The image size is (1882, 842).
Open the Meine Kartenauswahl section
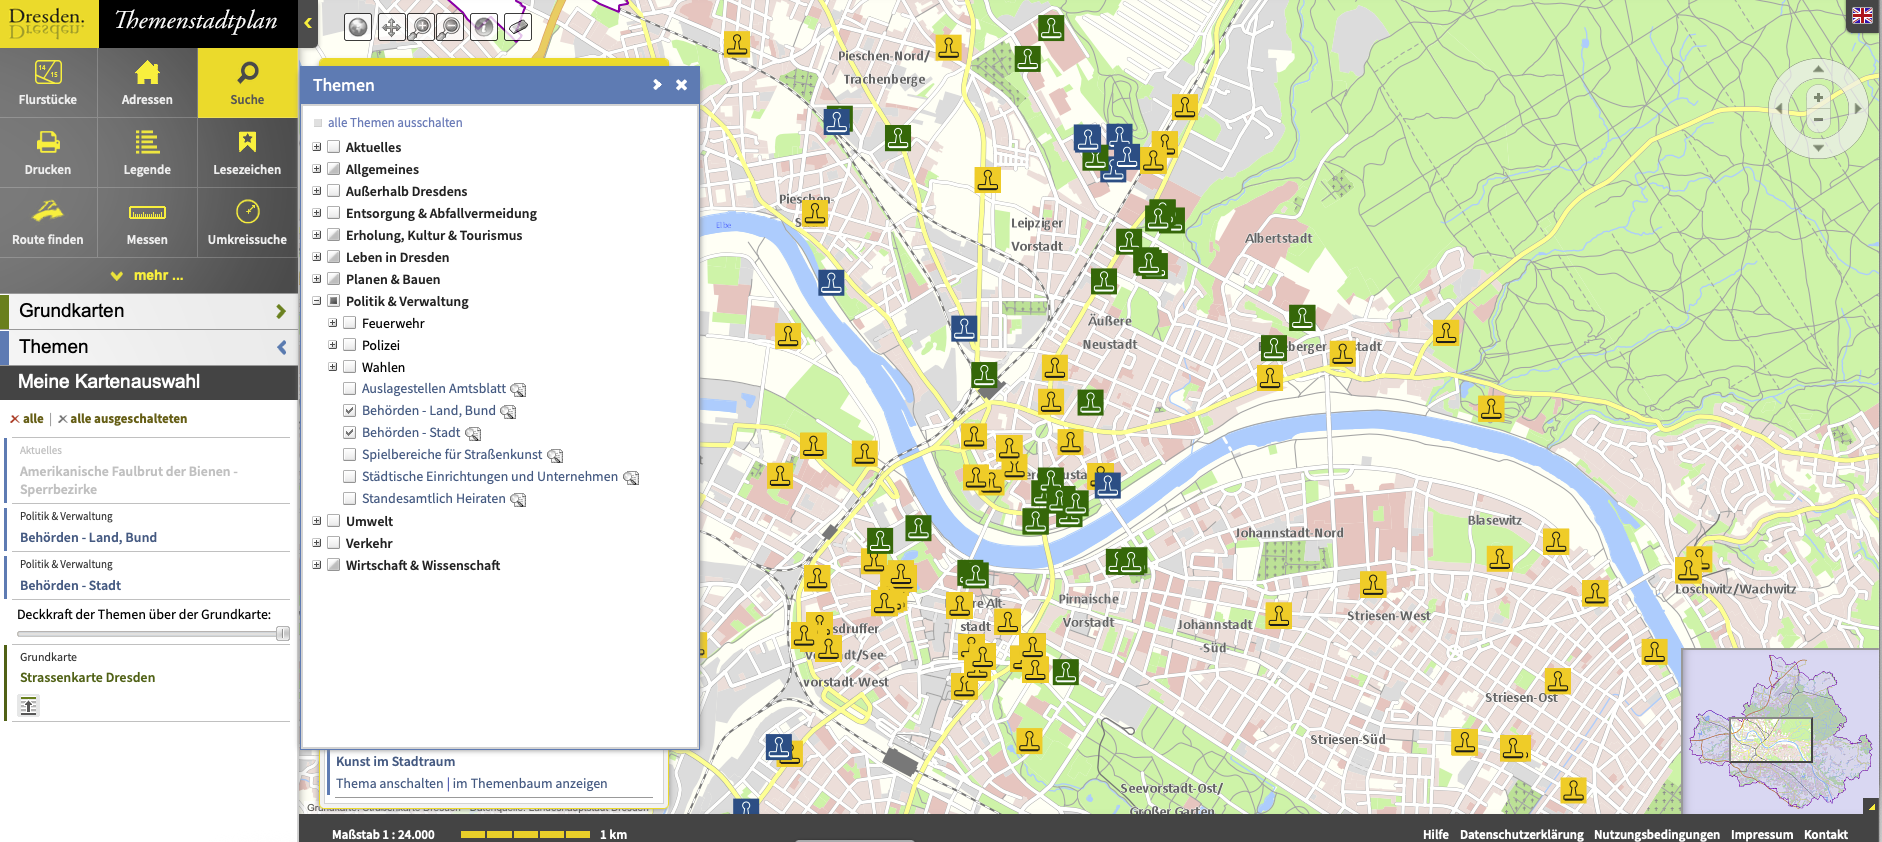[149, 382]
